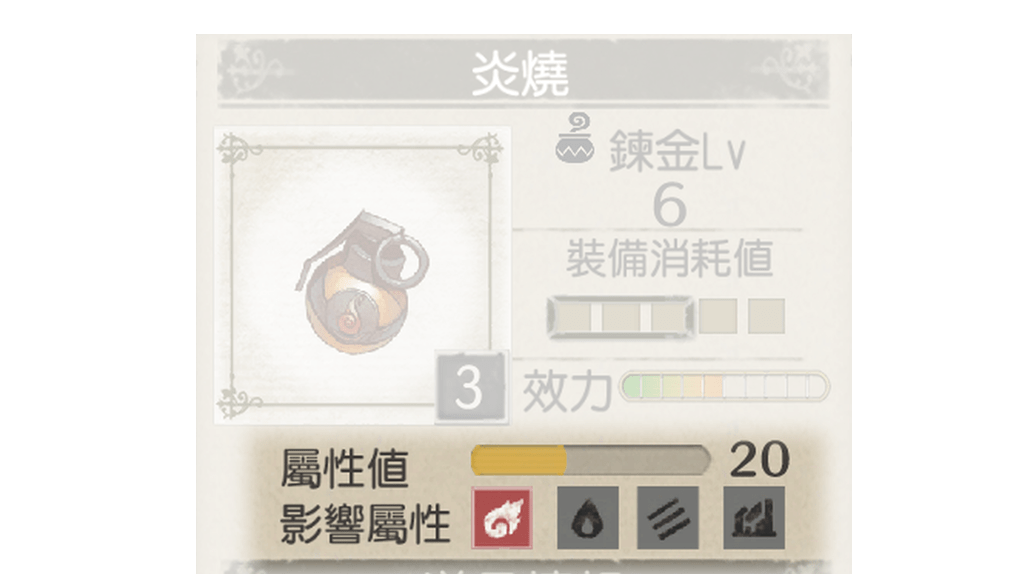1020x574 pixels.
Task: Select the red highlighted fire attribute icon
Action: [x=502, y=518]
